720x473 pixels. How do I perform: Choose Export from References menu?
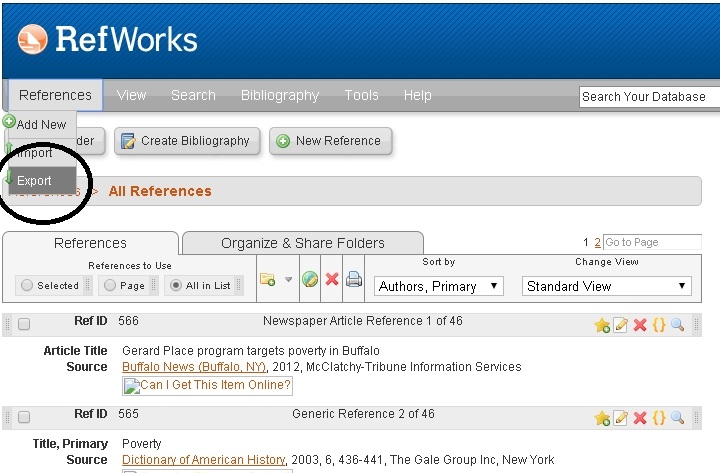click(42, 180)
